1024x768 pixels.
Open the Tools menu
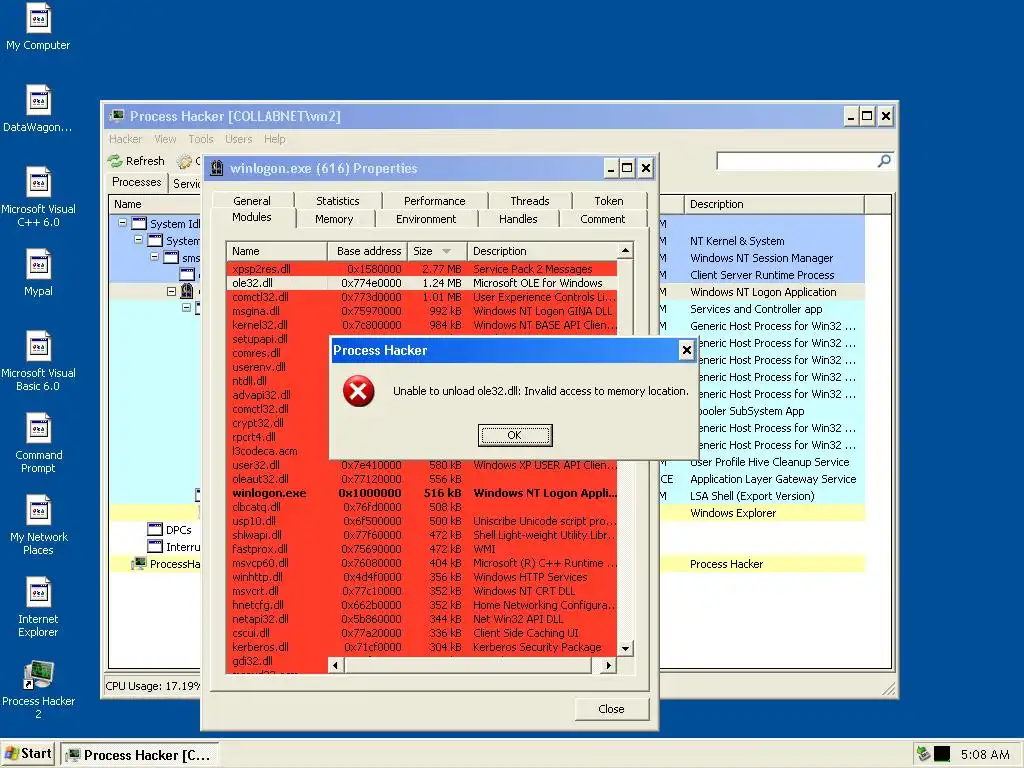[200, 139]
